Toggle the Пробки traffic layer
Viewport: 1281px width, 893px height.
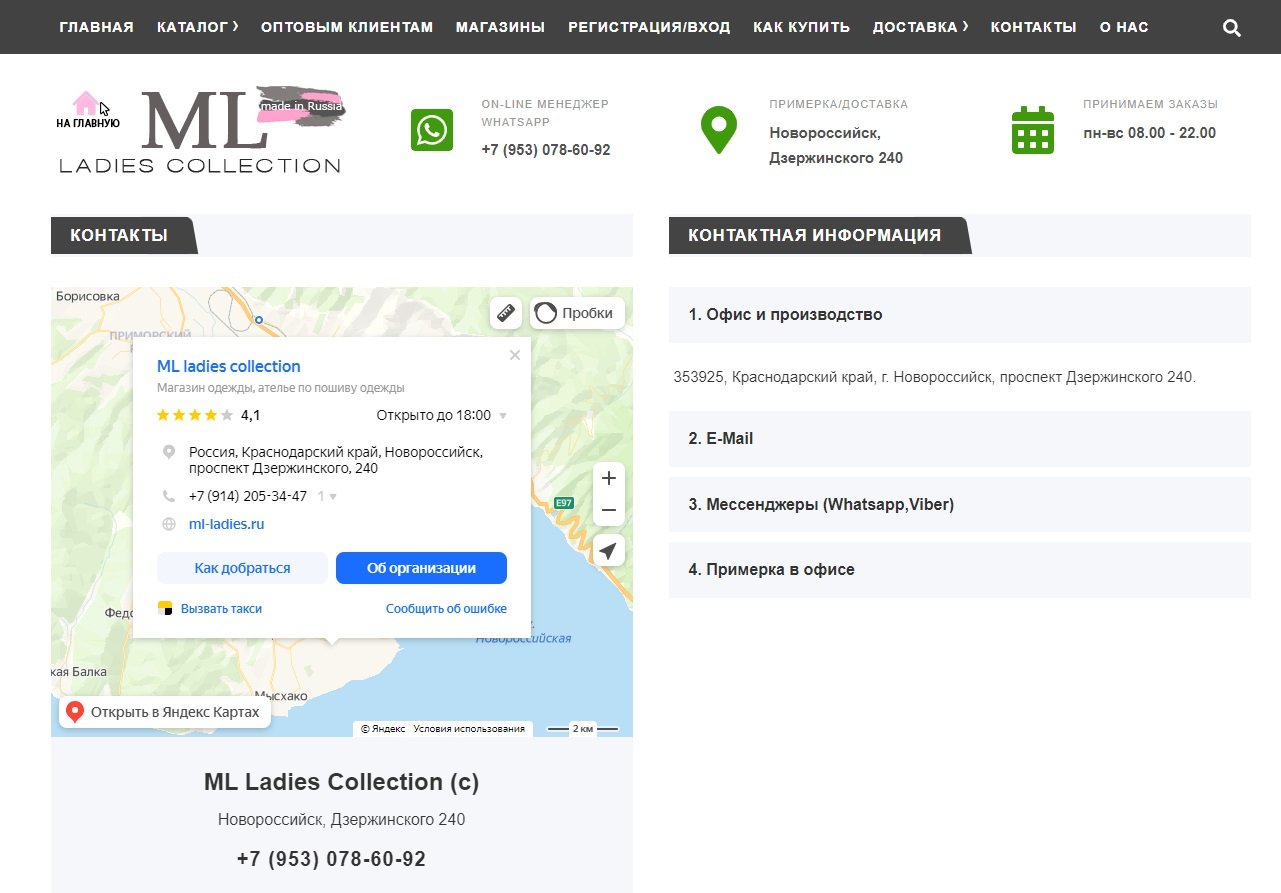point(577,313)
